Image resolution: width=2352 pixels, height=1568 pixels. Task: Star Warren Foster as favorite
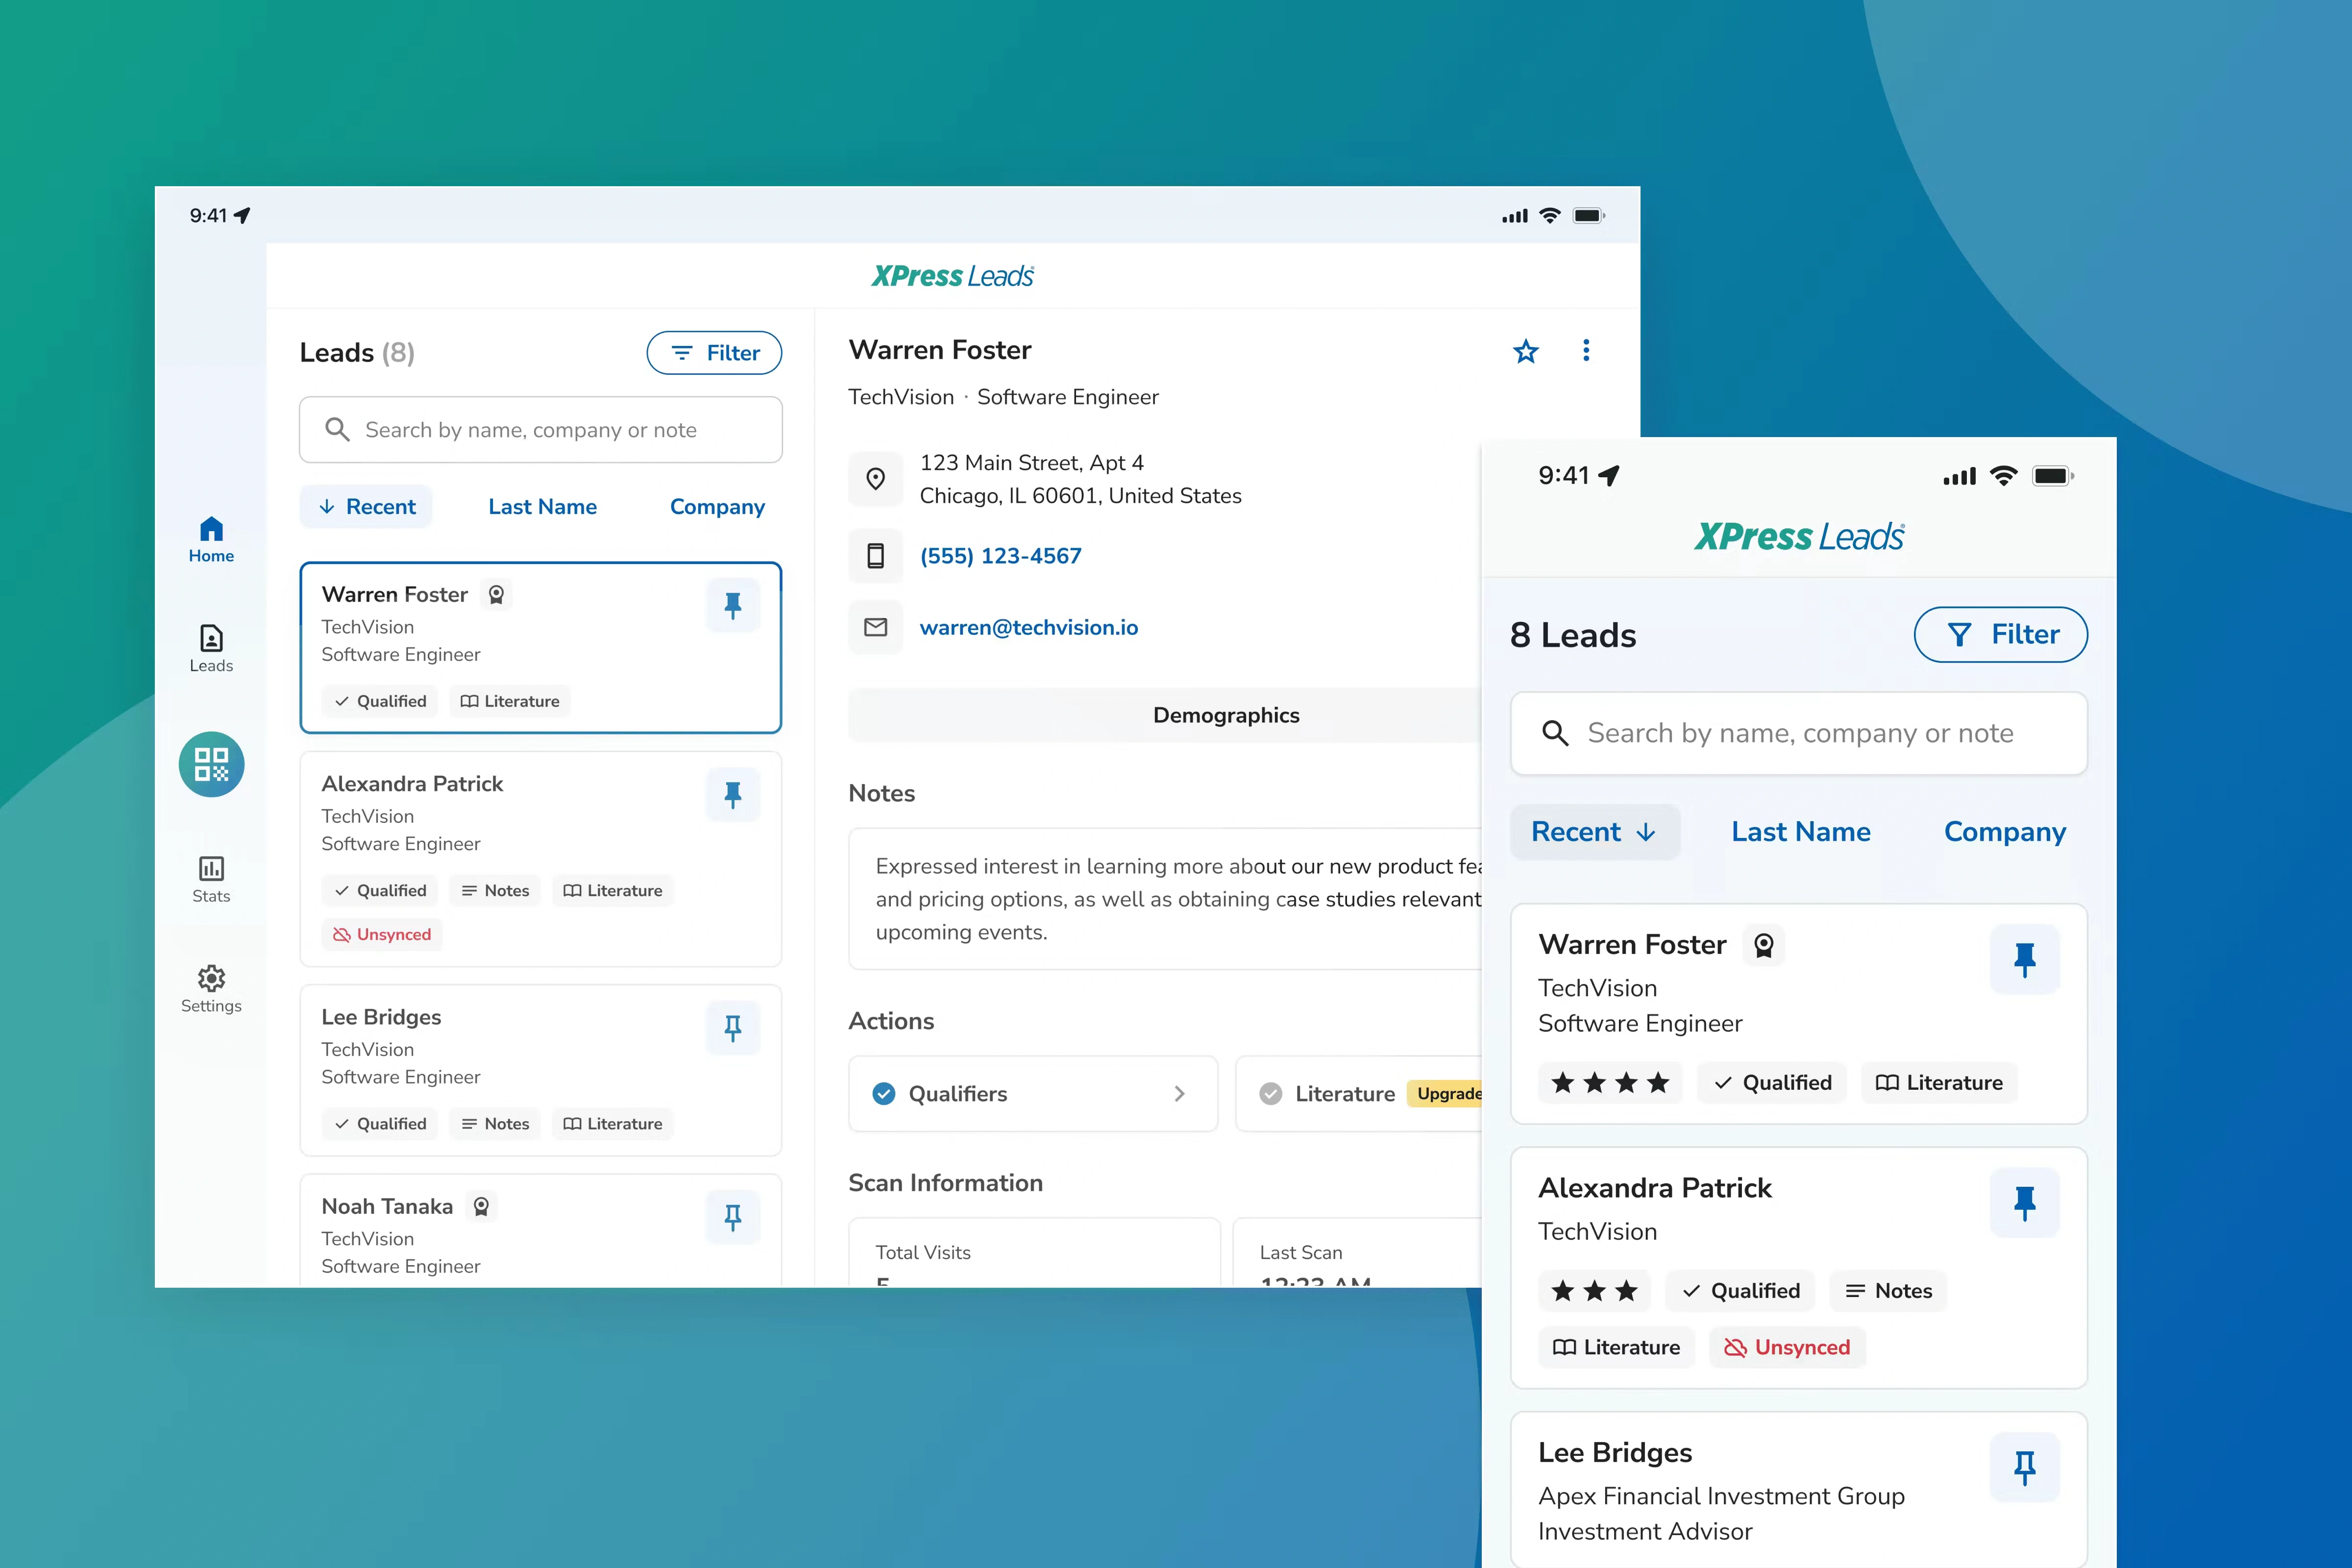click(1525, 351)
